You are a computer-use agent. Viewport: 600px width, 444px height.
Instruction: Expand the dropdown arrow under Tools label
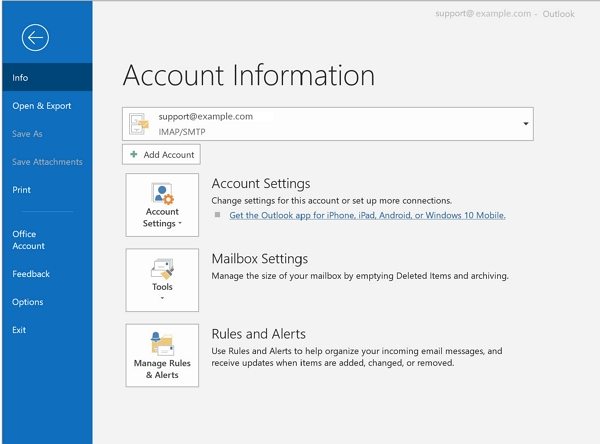coord(162,298)
